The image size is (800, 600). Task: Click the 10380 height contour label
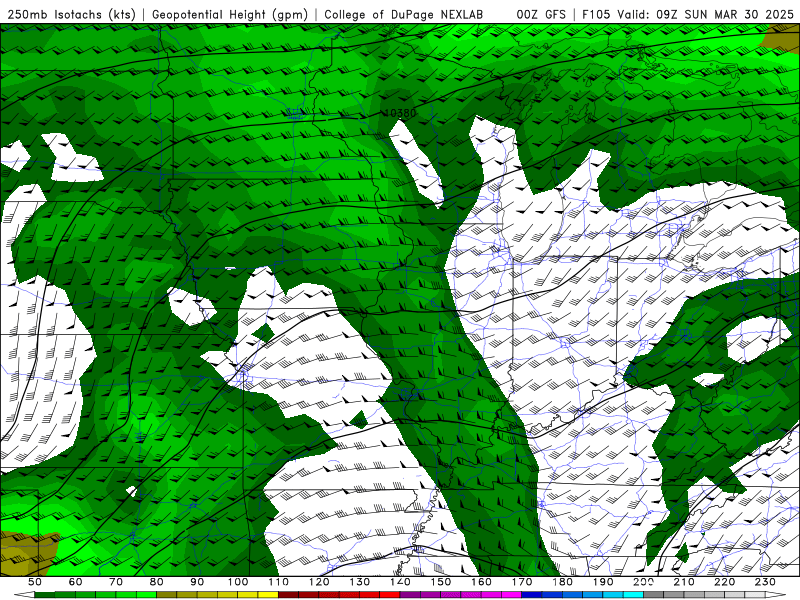point(399,113)
